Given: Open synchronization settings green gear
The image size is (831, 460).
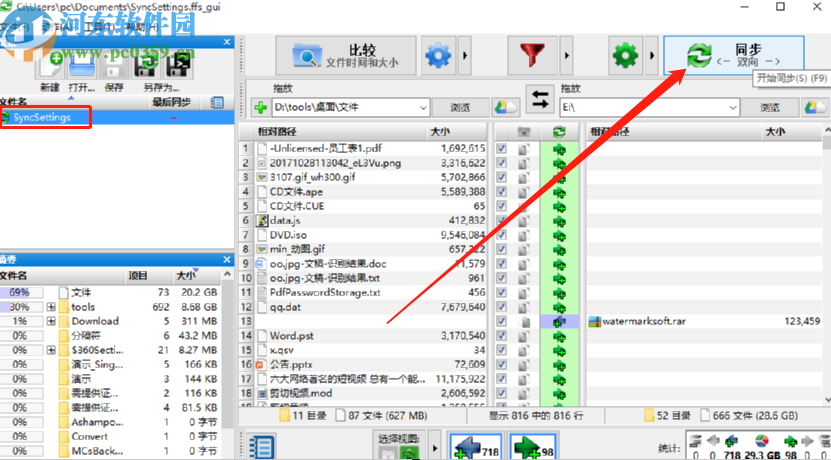Looking at the screenshot, I should [x=625, y=55].
